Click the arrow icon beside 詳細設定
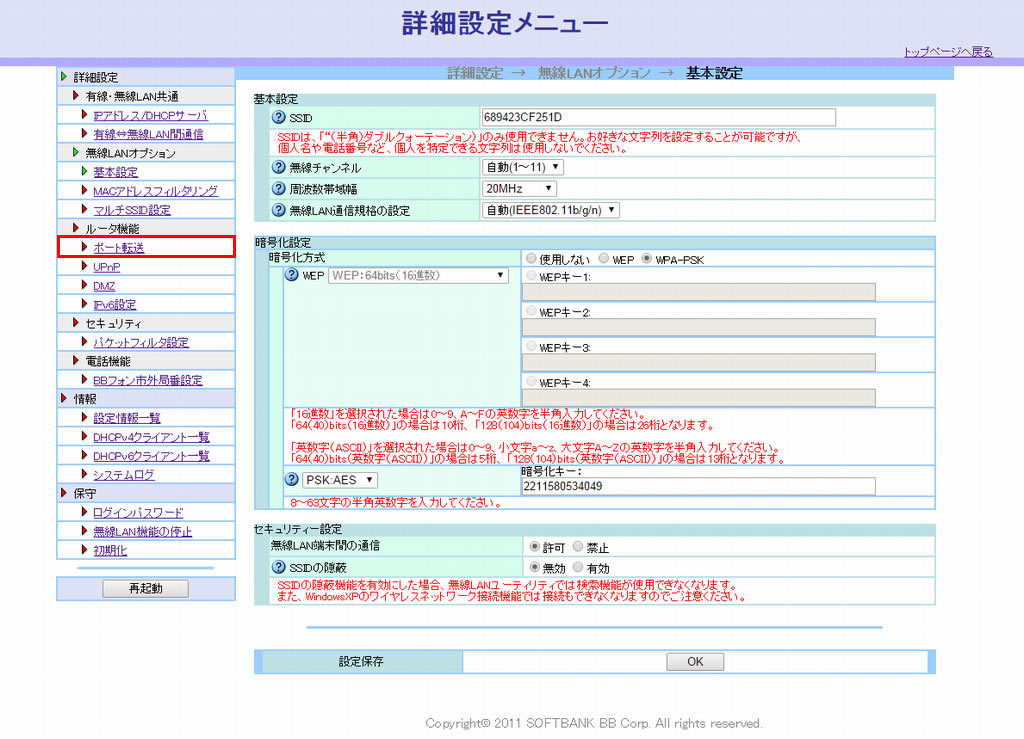The height and width of the screenshot is (739, 1024). [x=64, y=77]
